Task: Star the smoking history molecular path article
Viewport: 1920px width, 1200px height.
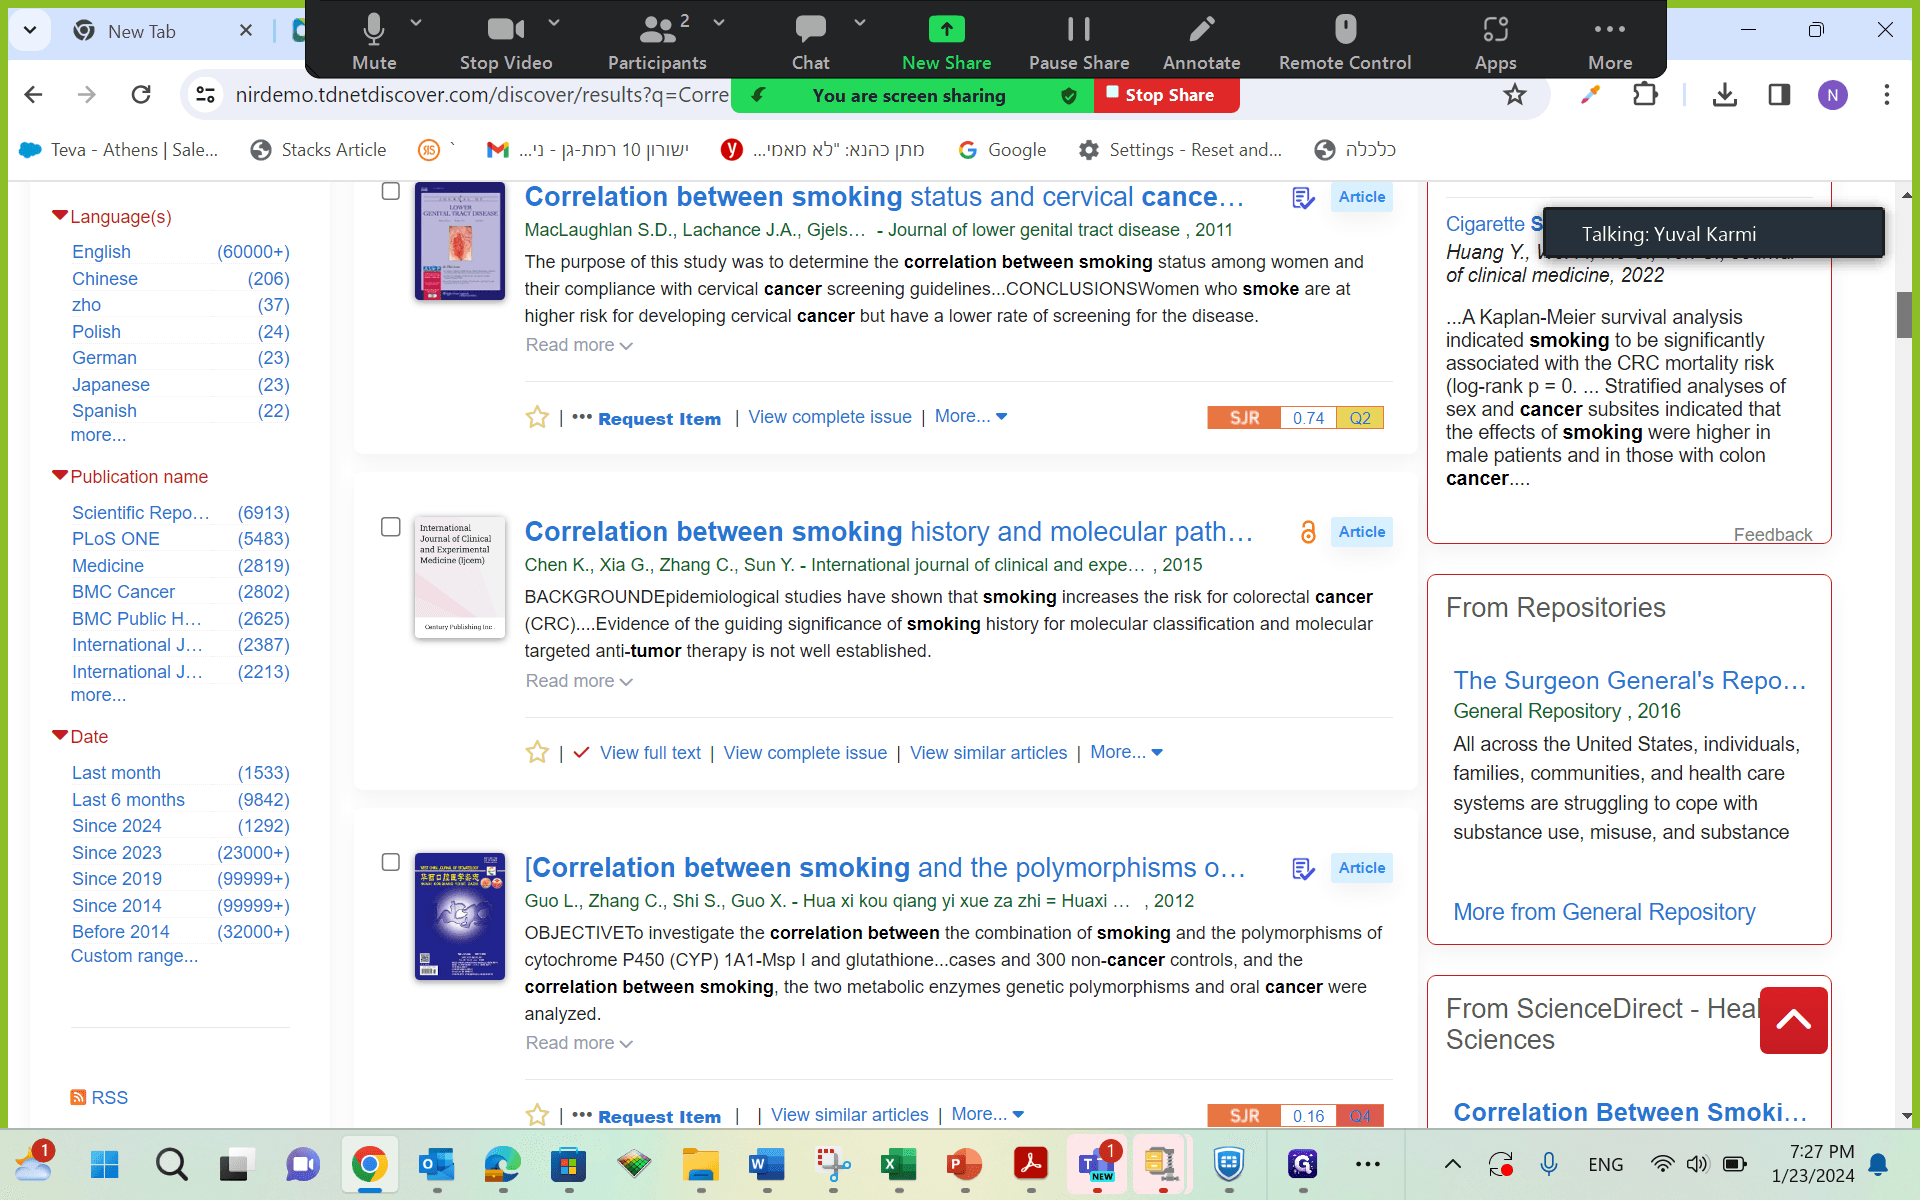Action: [537, 752]
